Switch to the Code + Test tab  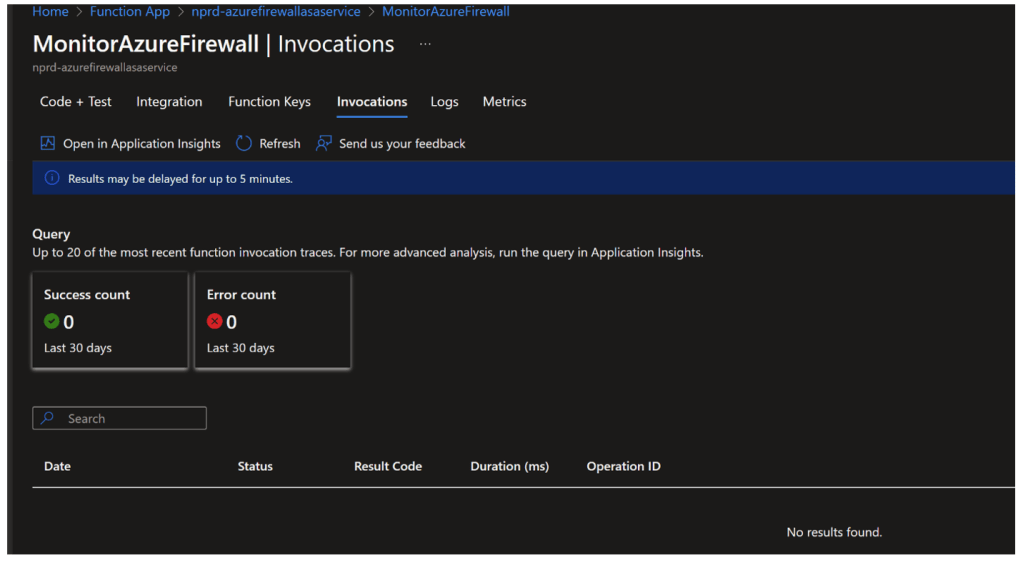pos(76,102)
